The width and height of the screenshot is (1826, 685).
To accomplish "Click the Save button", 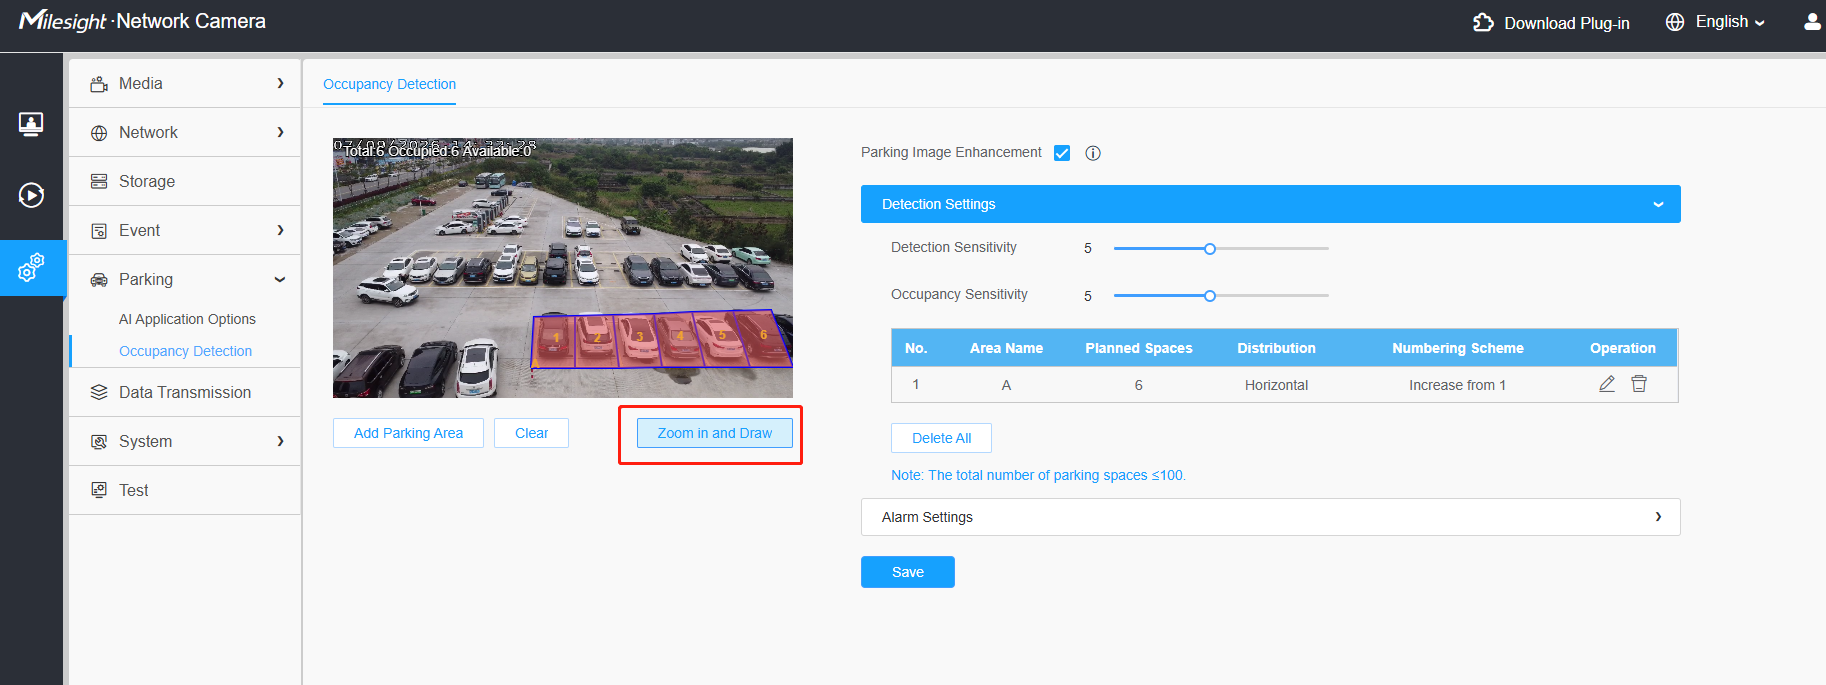I will [908, 572].
